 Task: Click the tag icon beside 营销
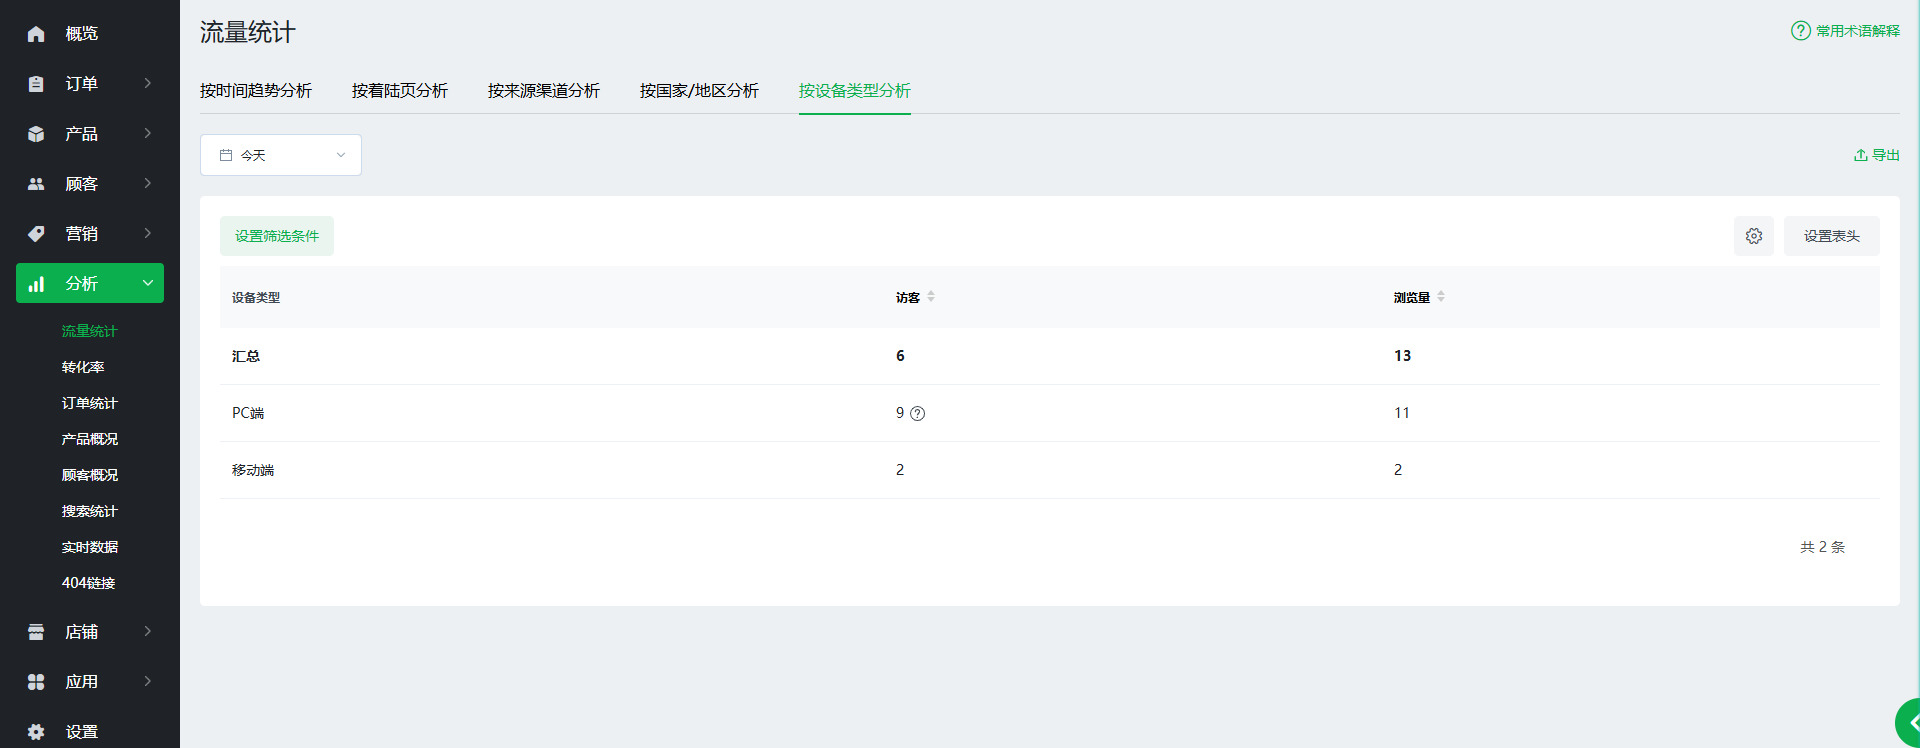click(x=36, y=234)
